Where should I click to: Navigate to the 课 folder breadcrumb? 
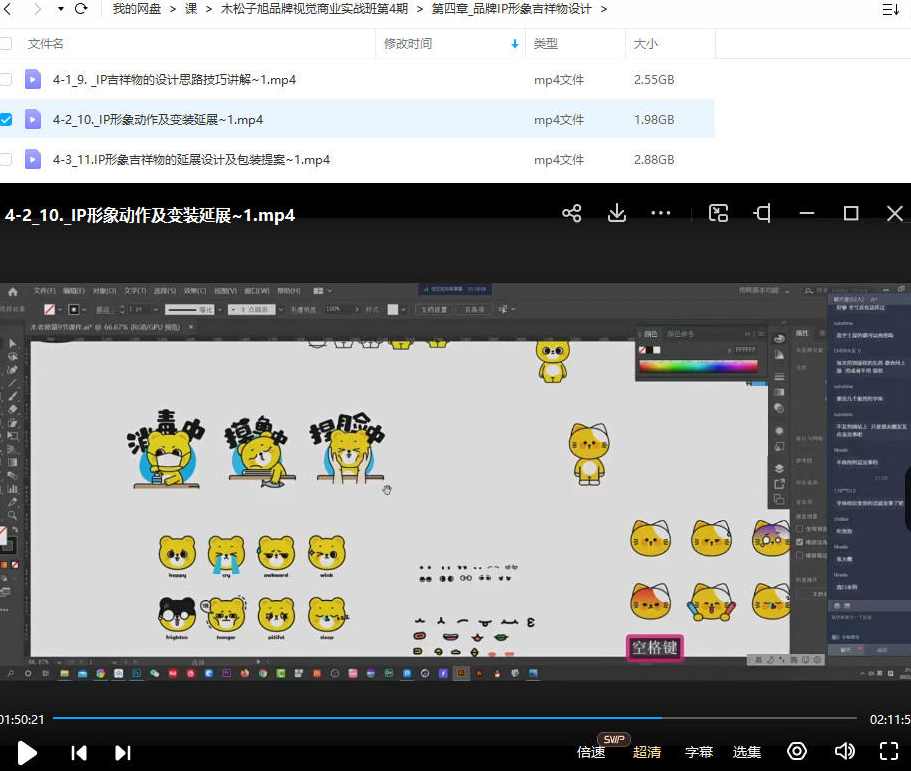[190, 9]
